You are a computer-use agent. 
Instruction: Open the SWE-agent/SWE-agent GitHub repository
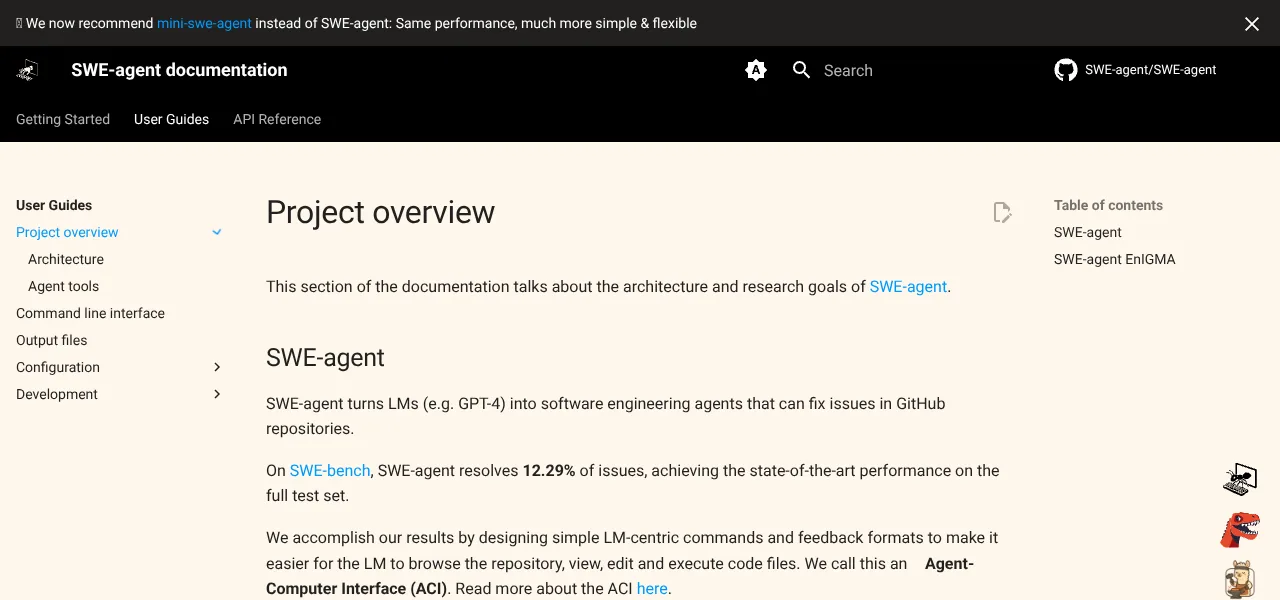tap(1136, 70)
